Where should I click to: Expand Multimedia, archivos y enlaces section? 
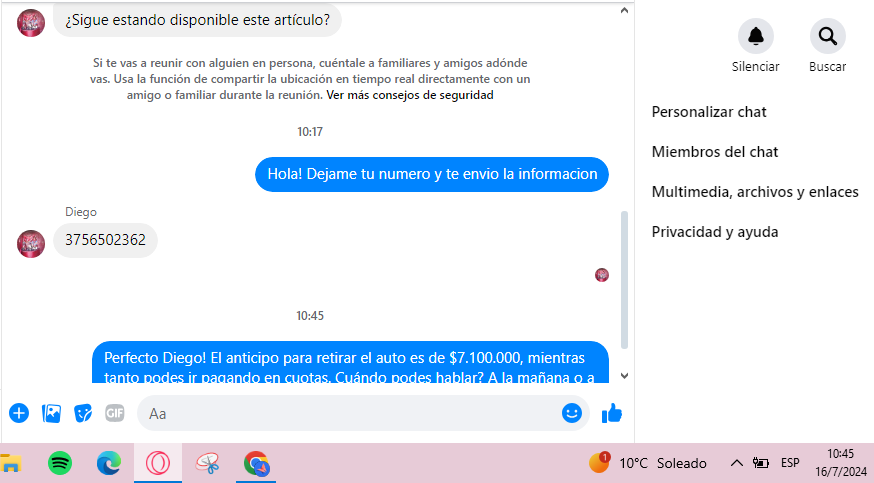[x=754, y=192]
